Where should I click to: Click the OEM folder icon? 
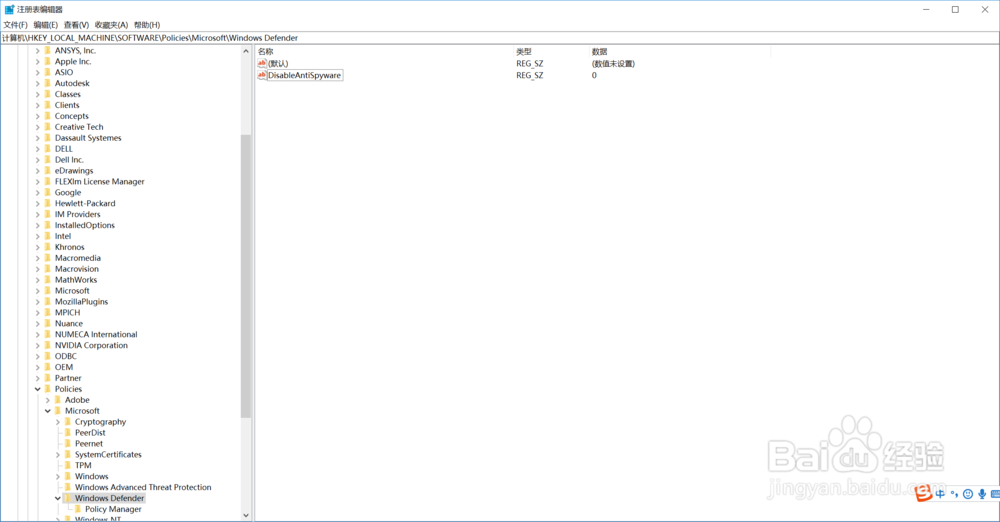coord(48,367)
